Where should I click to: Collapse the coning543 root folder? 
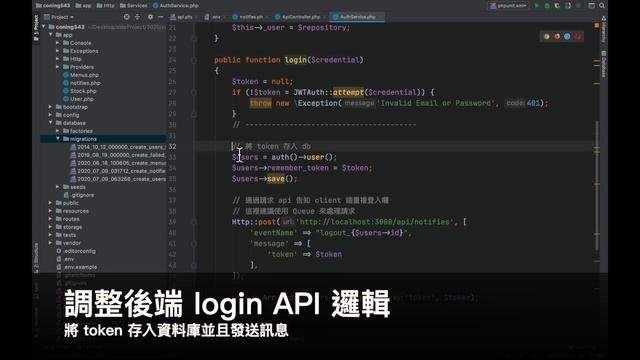[44, 27]
